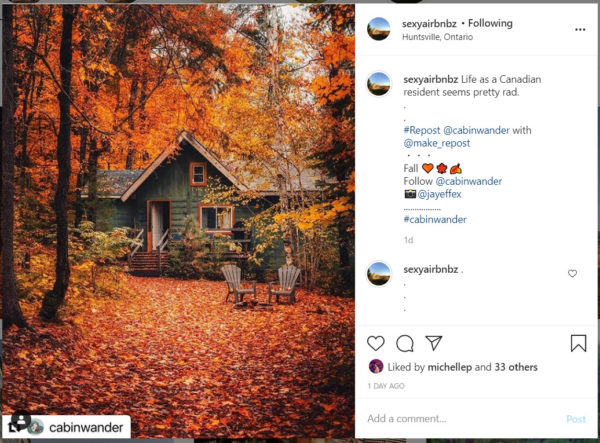This screenshot has width=600, height=443.
Task: Click the Post comment button
Action: (x=576, y=419)
